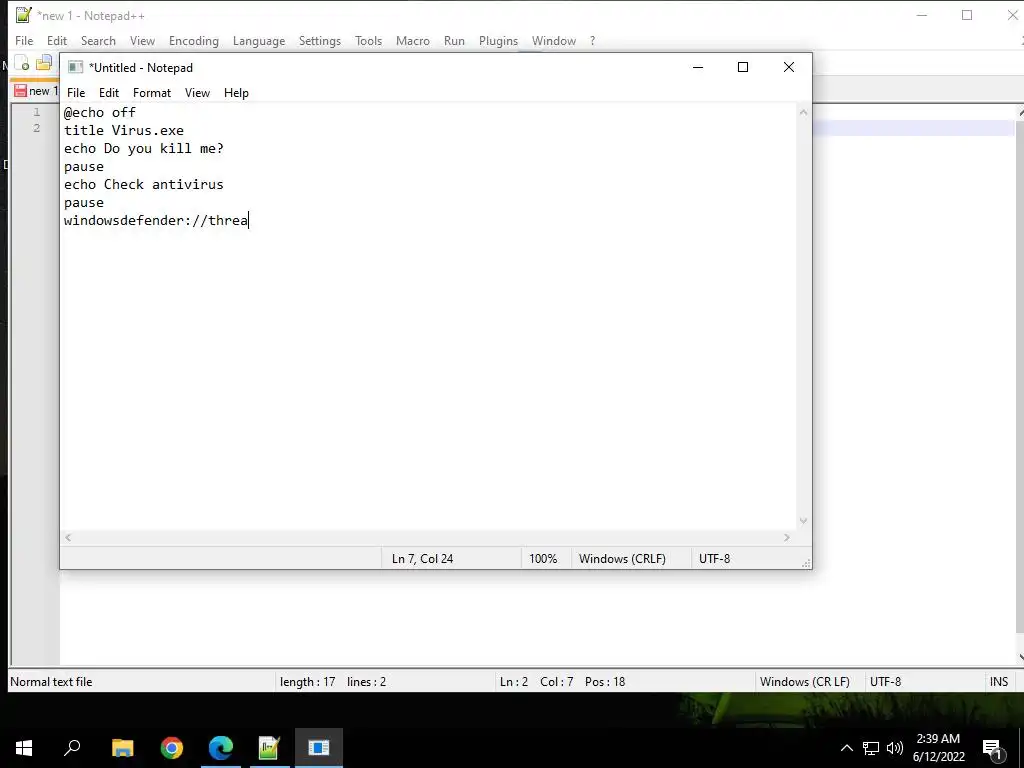The image size is (1024, 768).
Task: Open Notepad++ File menu
Action: (24, 40)
